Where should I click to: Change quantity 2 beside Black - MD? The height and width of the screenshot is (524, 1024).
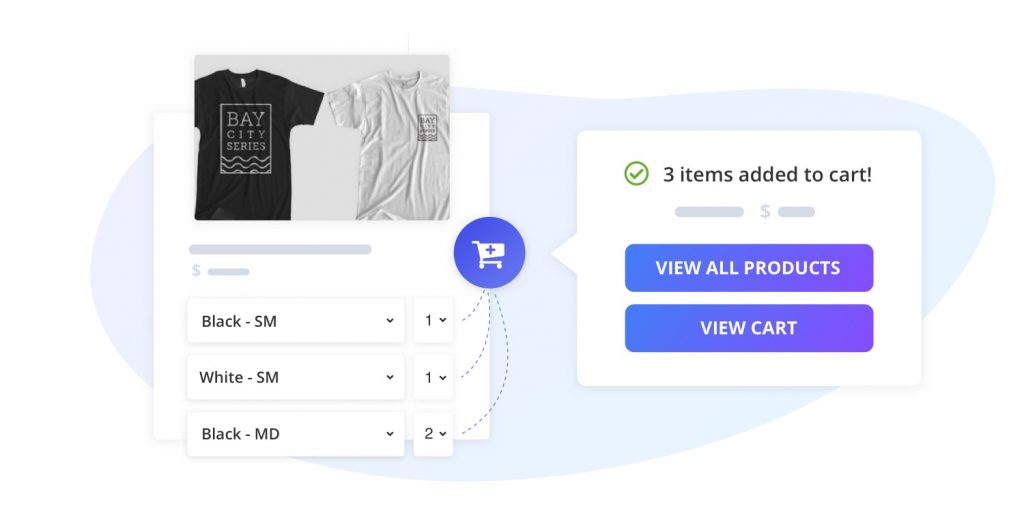point(434,434)
